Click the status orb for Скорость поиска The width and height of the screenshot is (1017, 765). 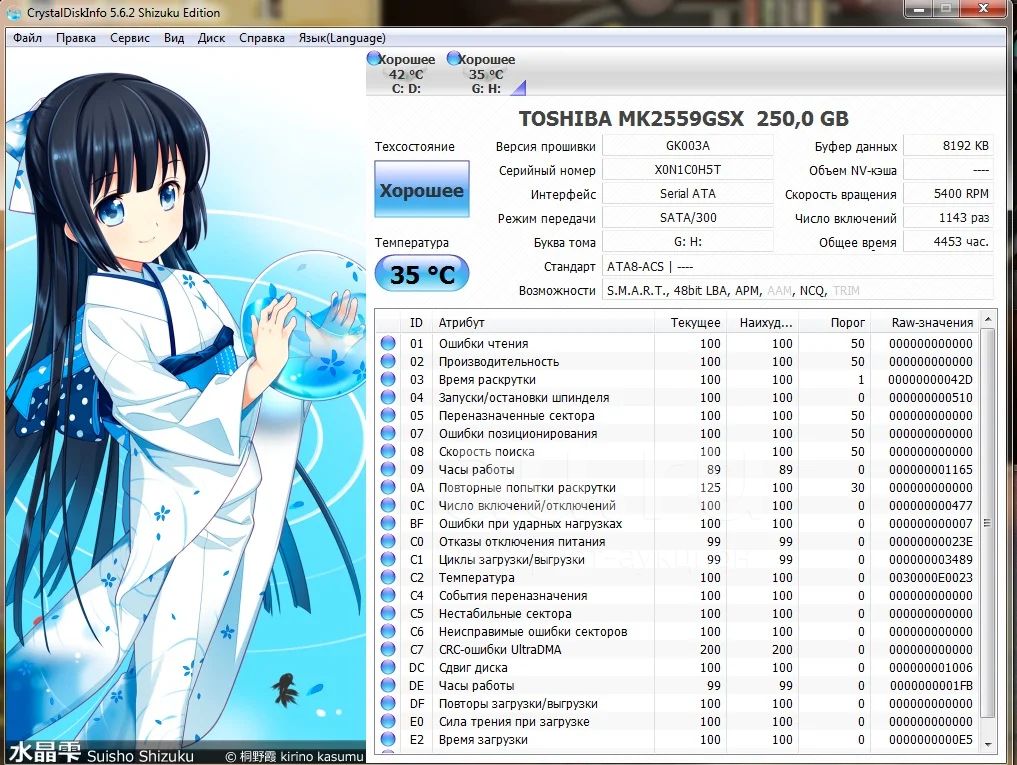[x=388, y=451]
